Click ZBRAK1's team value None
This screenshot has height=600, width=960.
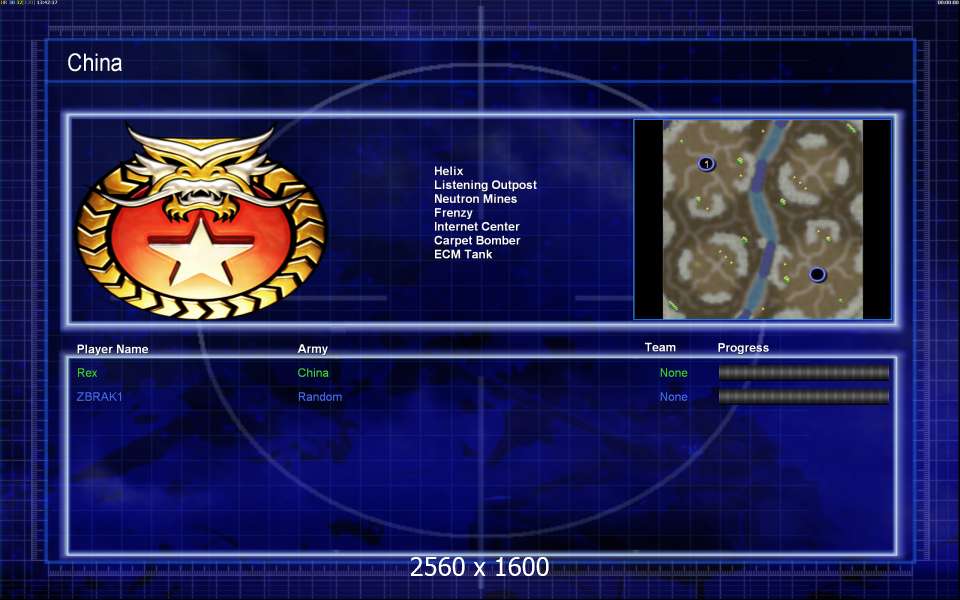coord(673,397)
